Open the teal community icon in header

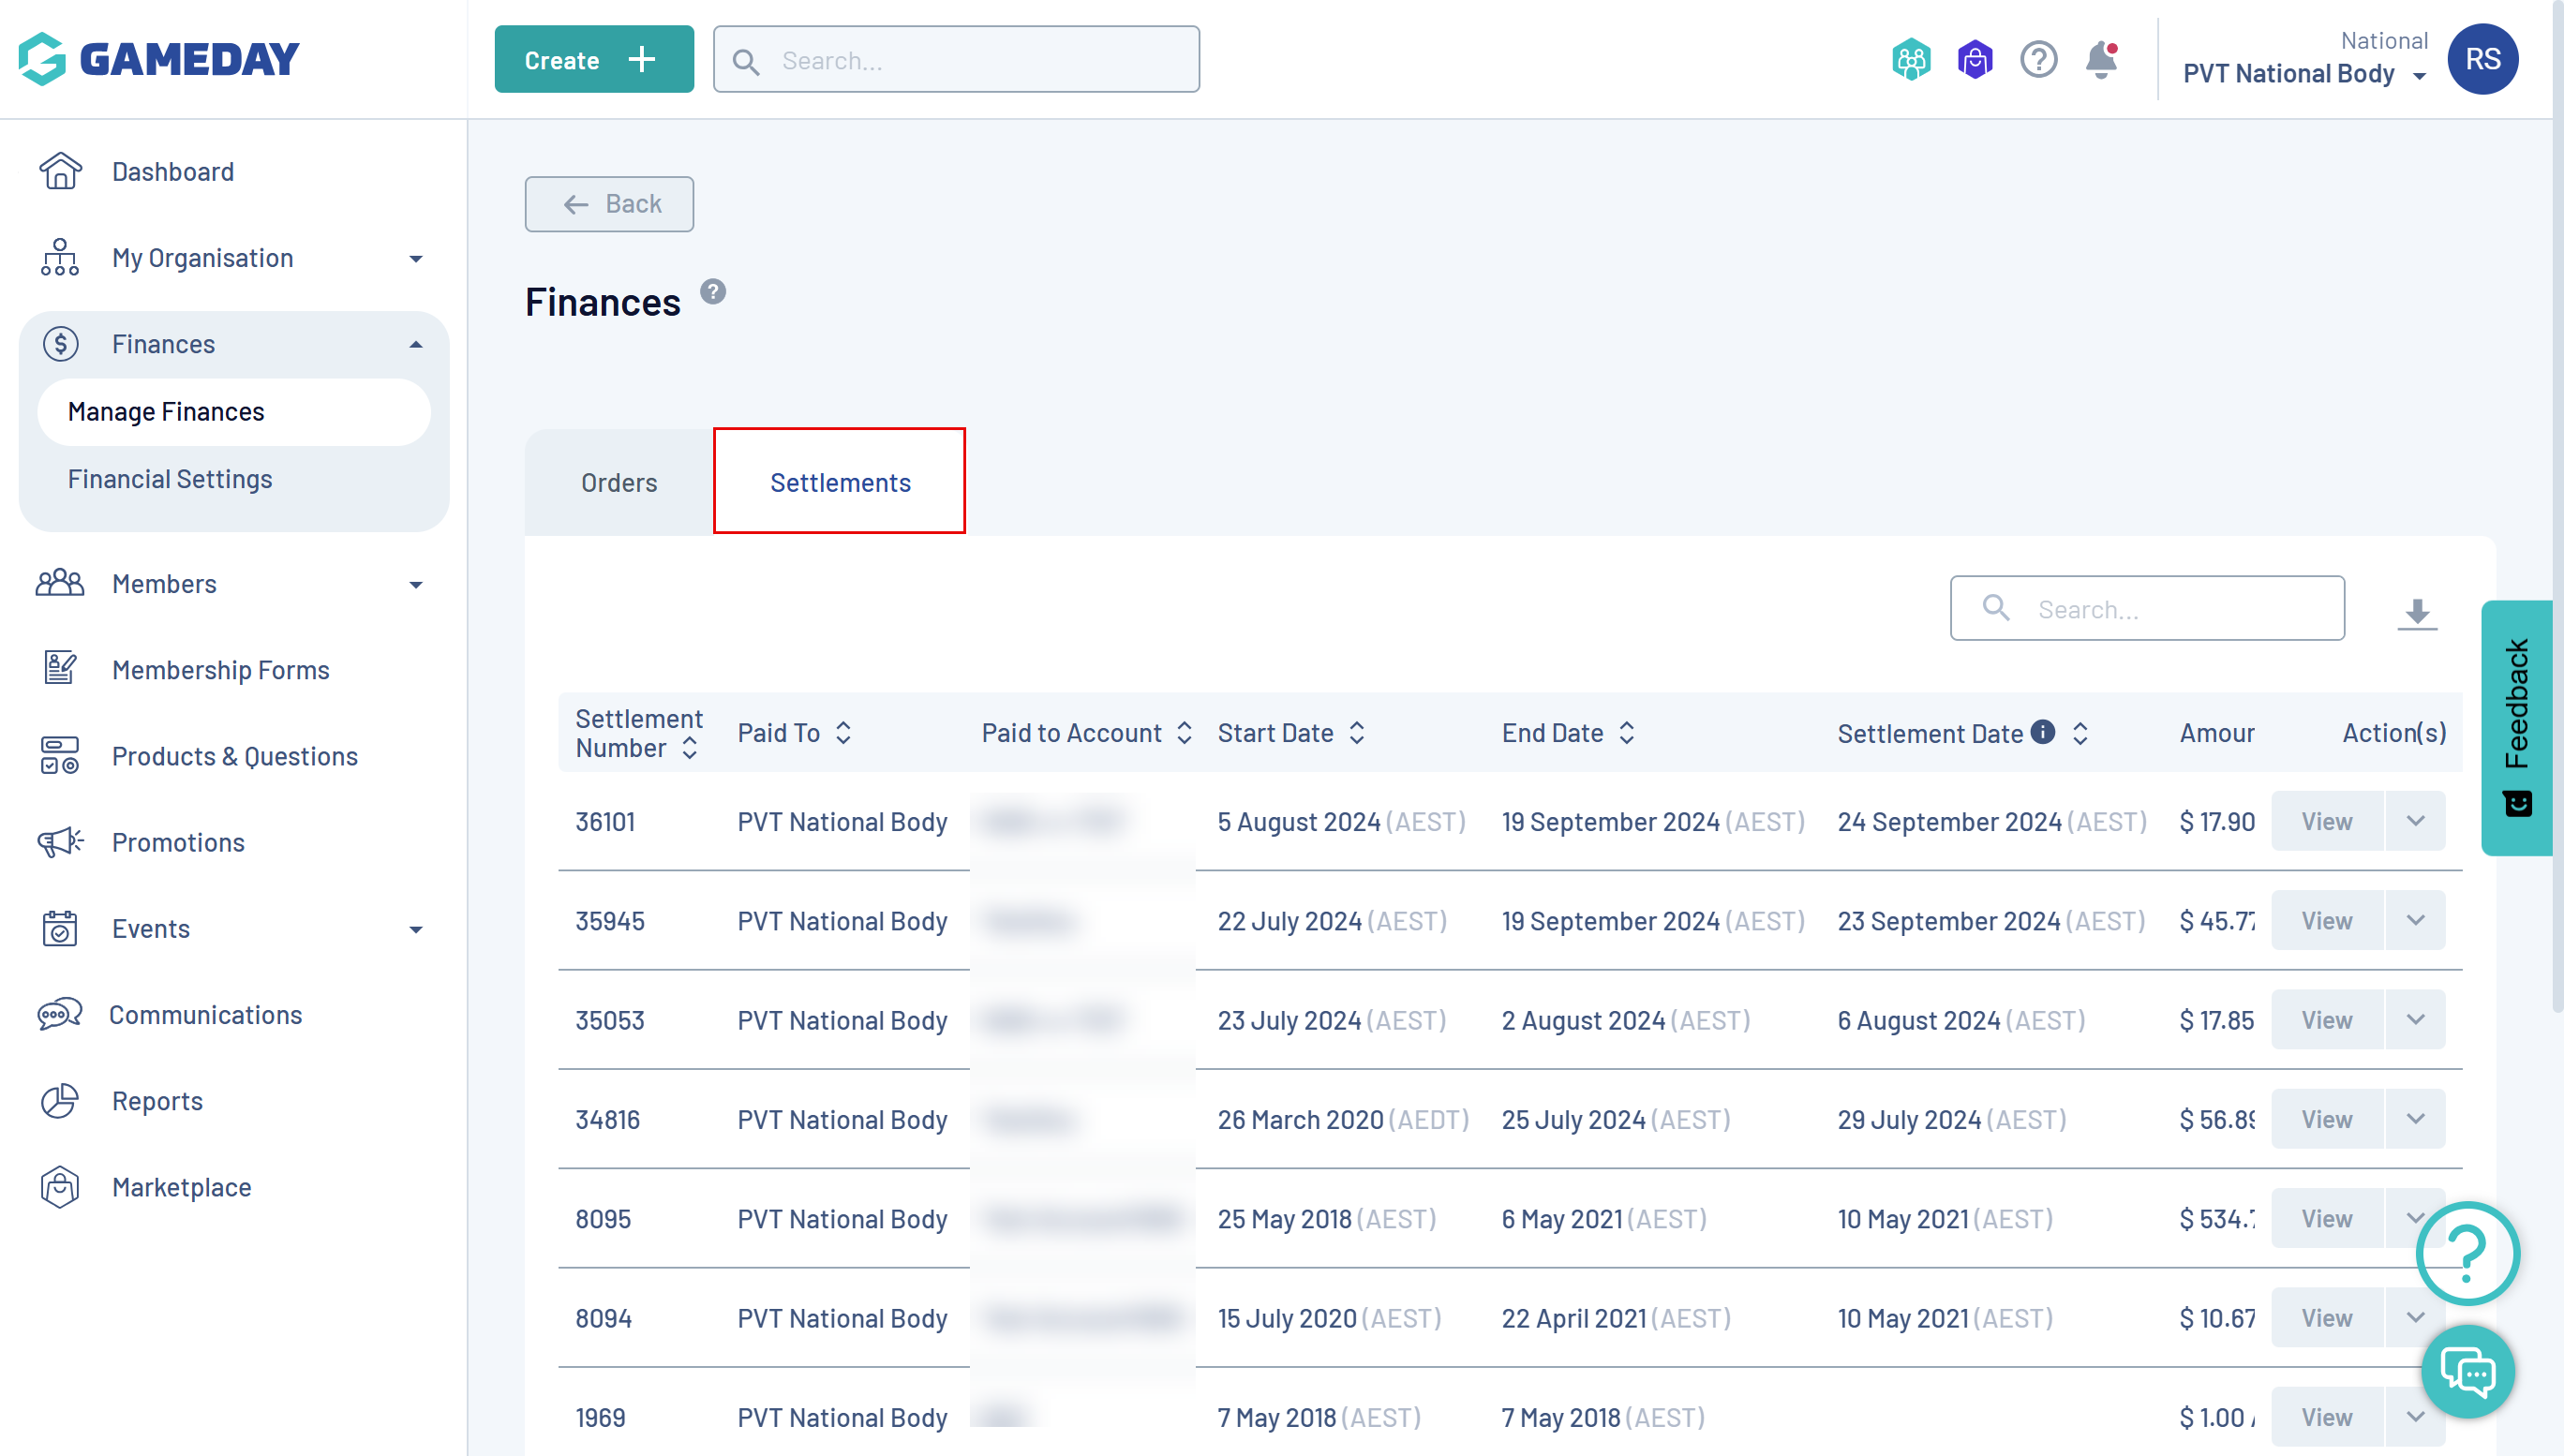click(1911, 60)
